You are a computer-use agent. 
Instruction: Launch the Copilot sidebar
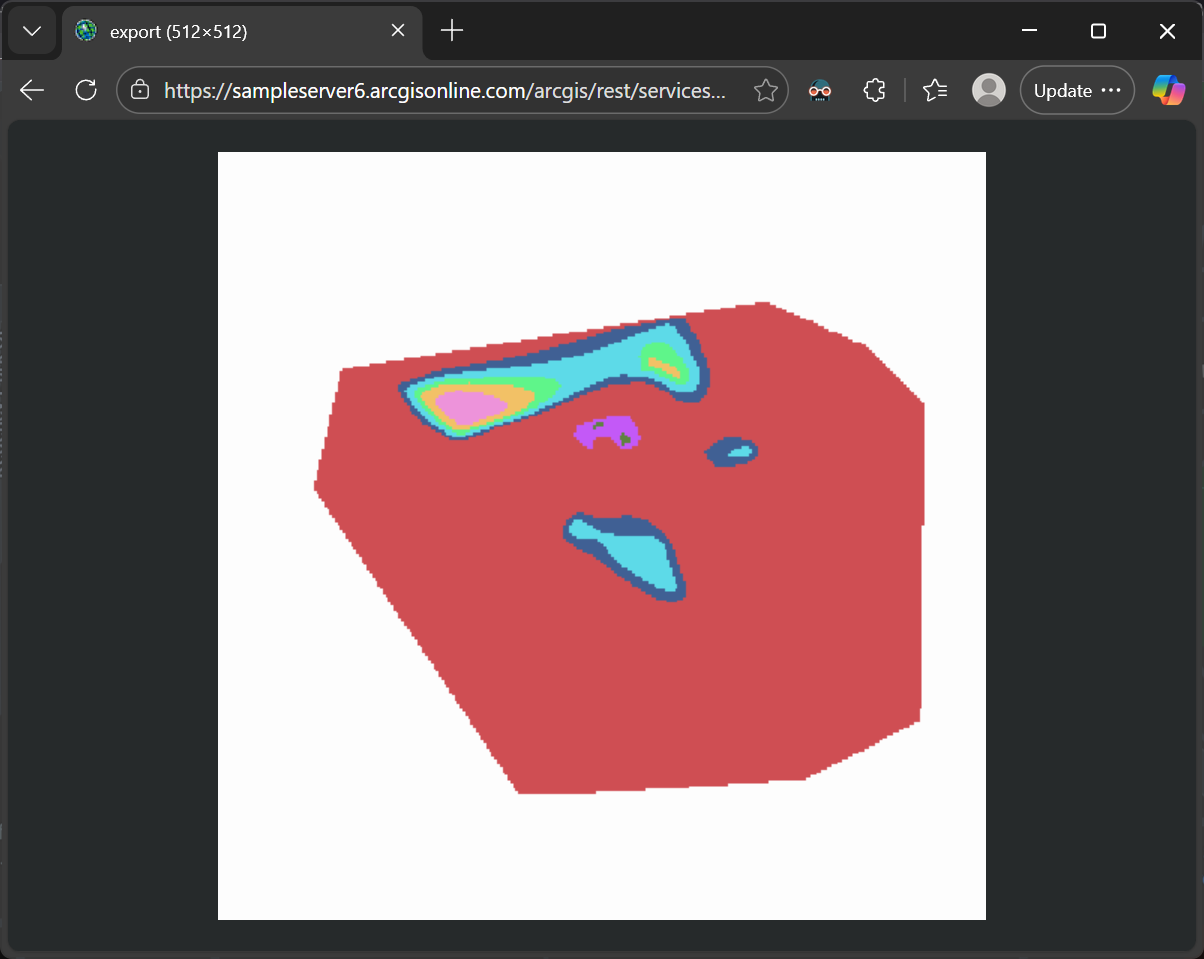[1168, 91]
